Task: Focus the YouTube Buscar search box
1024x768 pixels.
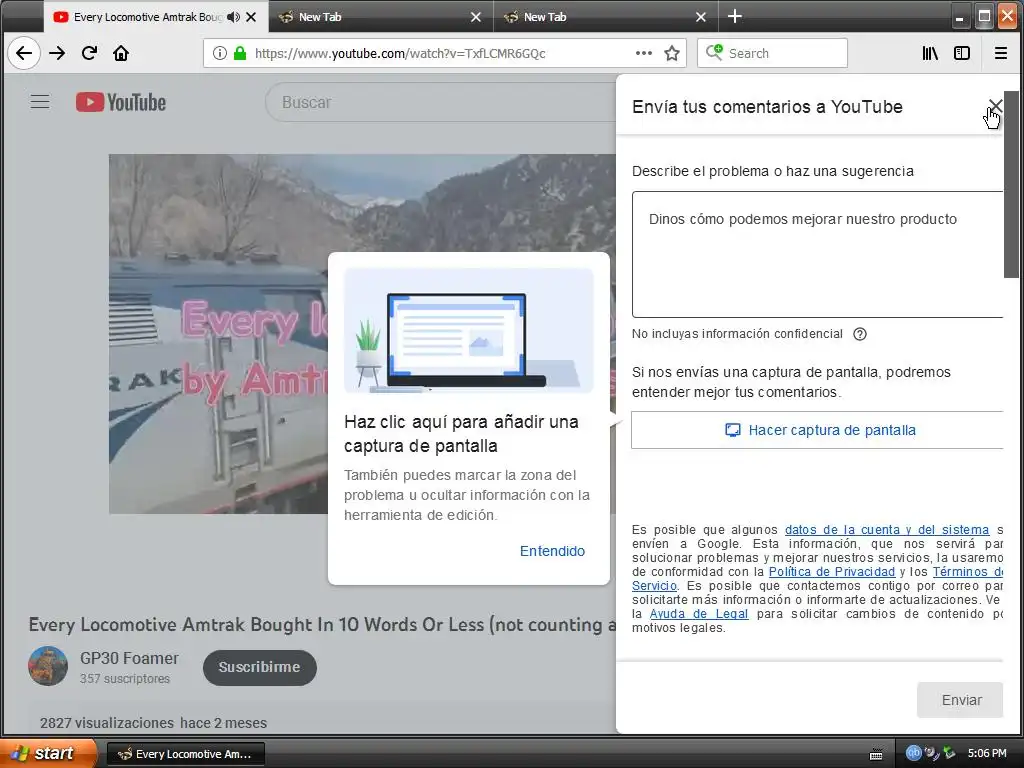Action: click(441, 103)
